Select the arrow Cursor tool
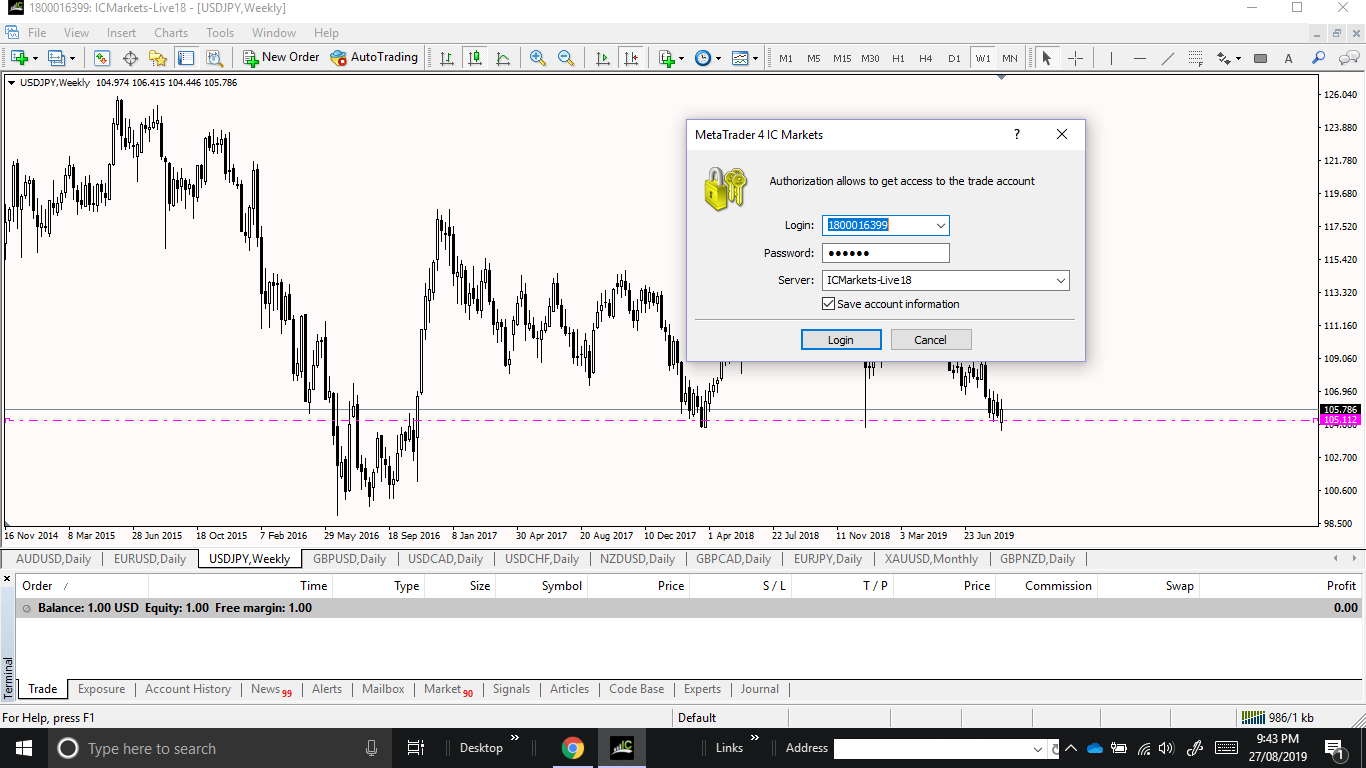Screen dimensions: 1366x768 1046,58
